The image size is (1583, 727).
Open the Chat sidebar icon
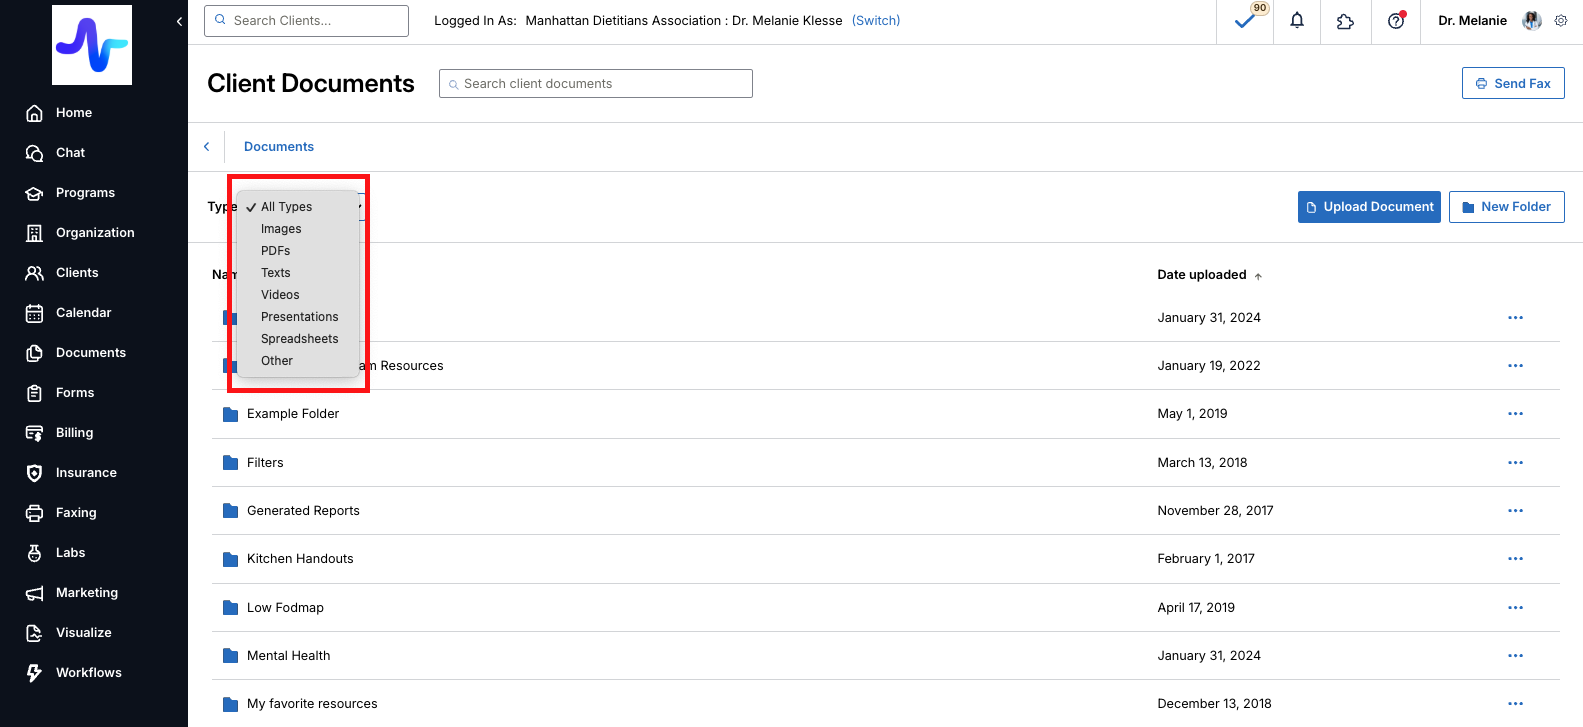point(34,153)
